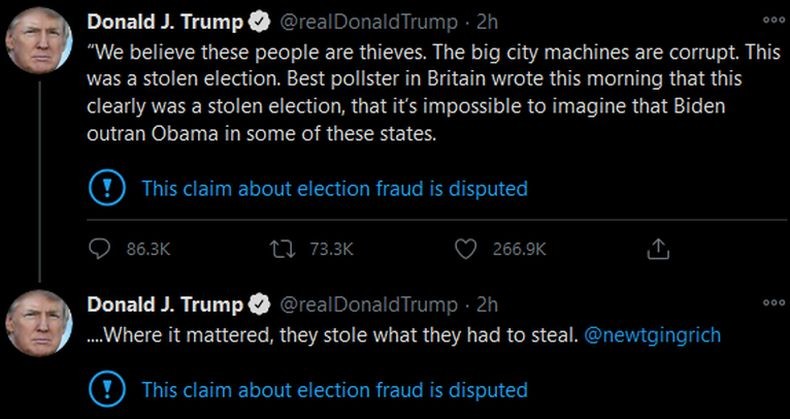Click verified badge on first tweet
The height and width of the screenshot is (419, 790).
pos(256,22)
